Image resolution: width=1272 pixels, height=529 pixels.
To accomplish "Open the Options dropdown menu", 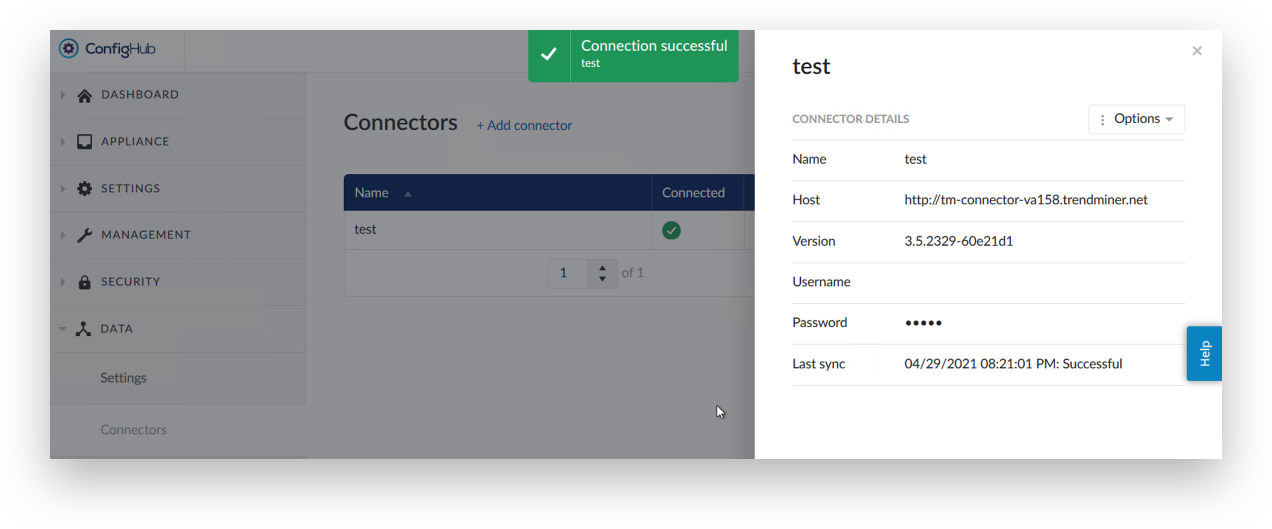I will [x=1136, y=119].
